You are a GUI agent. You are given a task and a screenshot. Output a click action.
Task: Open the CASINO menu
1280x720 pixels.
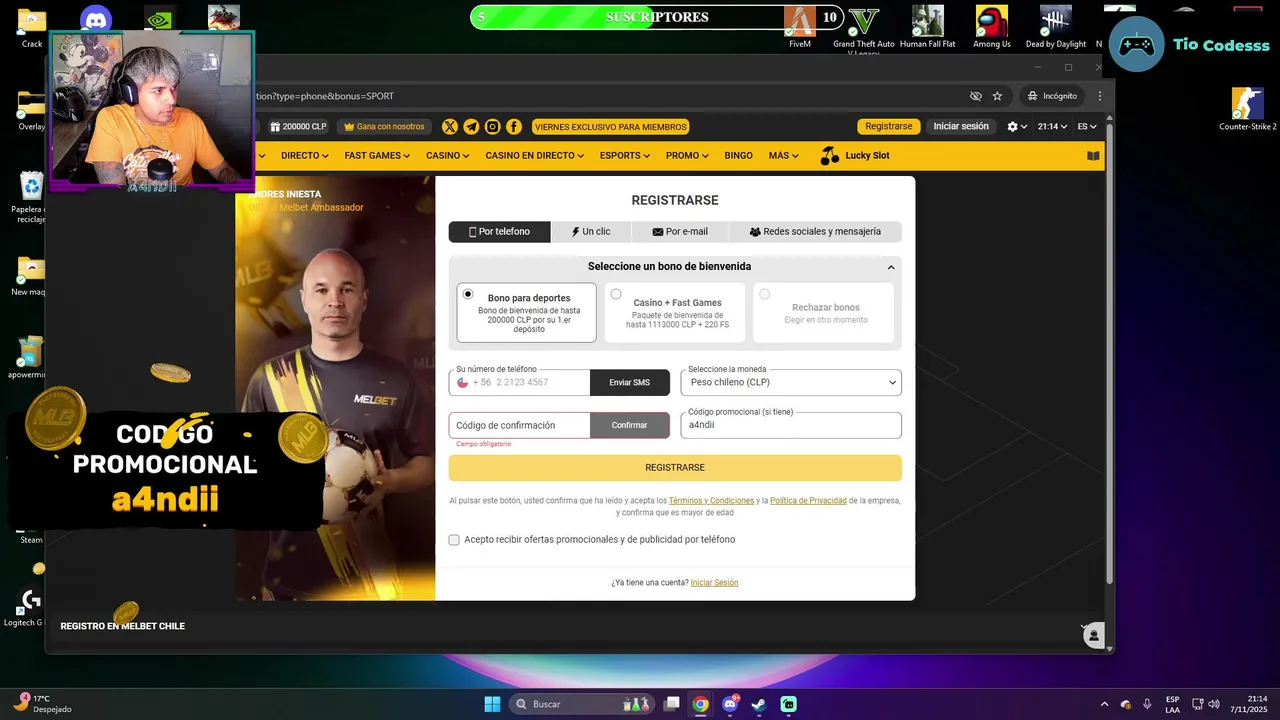(x=449, y=156)
